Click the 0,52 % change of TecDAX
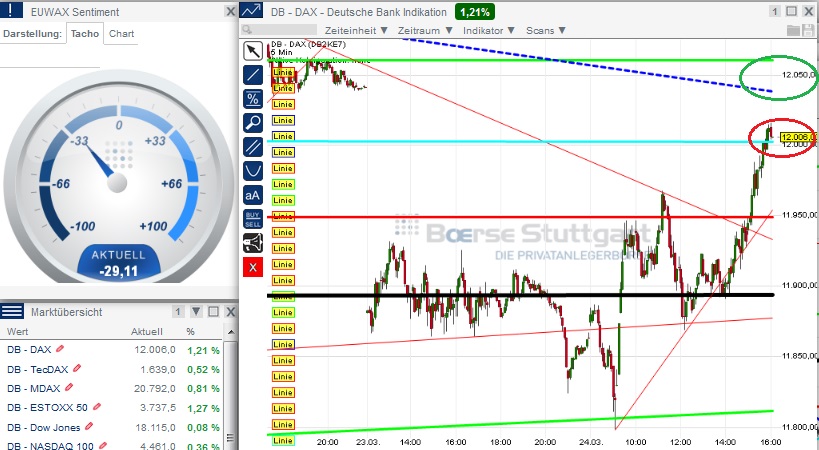This screenshot has height=450, width=819. [203, 369]
